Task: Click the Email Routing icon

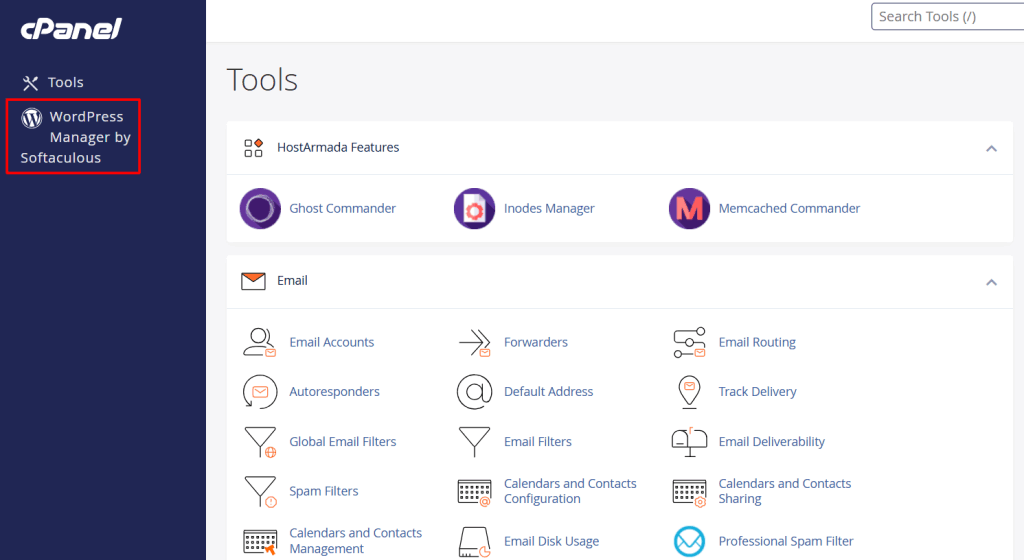Action: [x=689, y=342]
